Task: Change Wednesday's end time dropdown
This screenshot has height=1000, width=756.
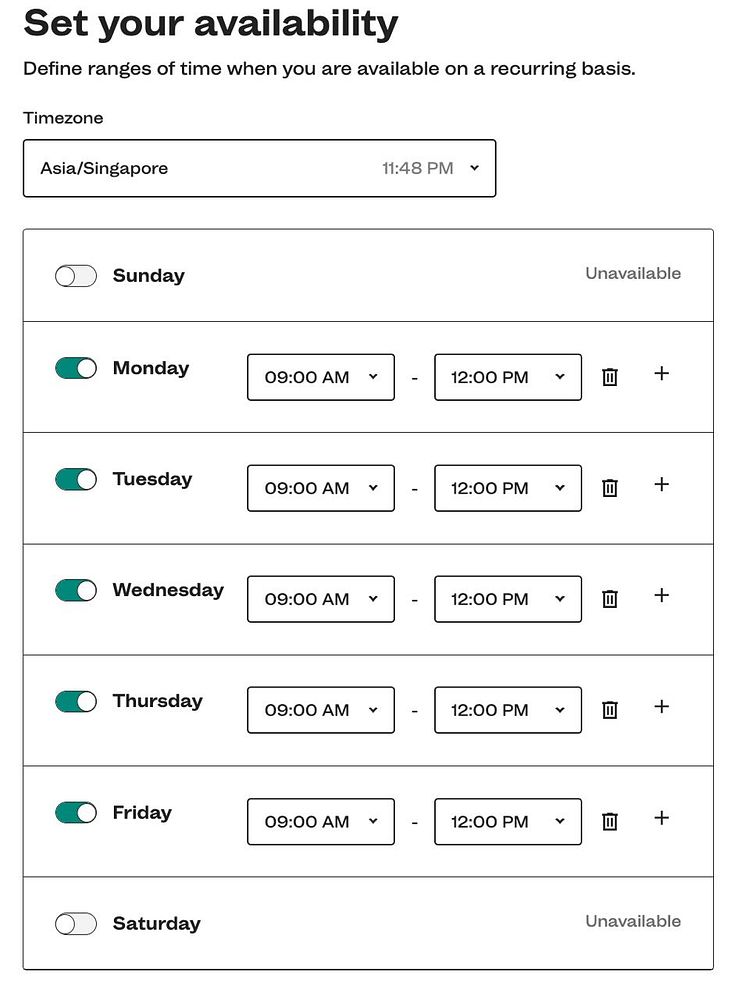Action: tap(508, 599)
